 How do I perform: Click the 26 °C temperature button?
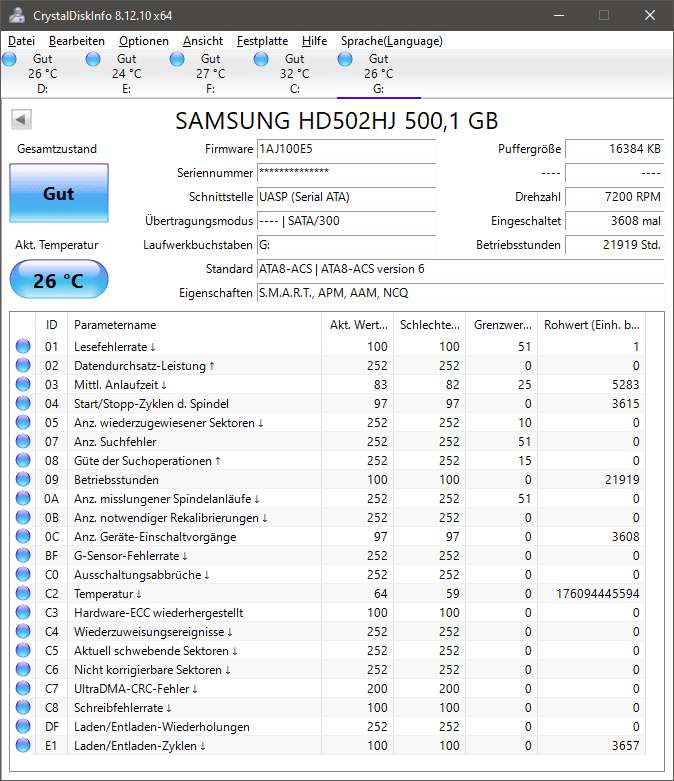59,280
